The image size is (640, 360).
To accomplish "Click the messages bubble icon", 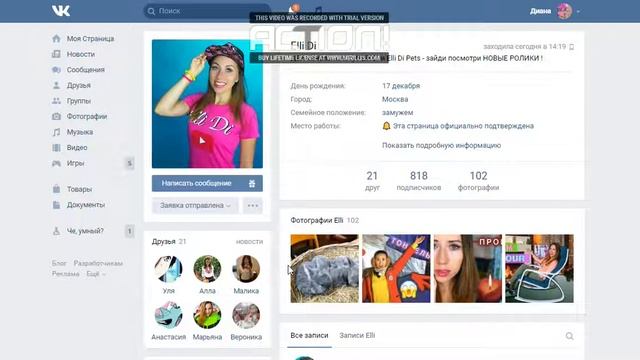I will click(56, 70).
